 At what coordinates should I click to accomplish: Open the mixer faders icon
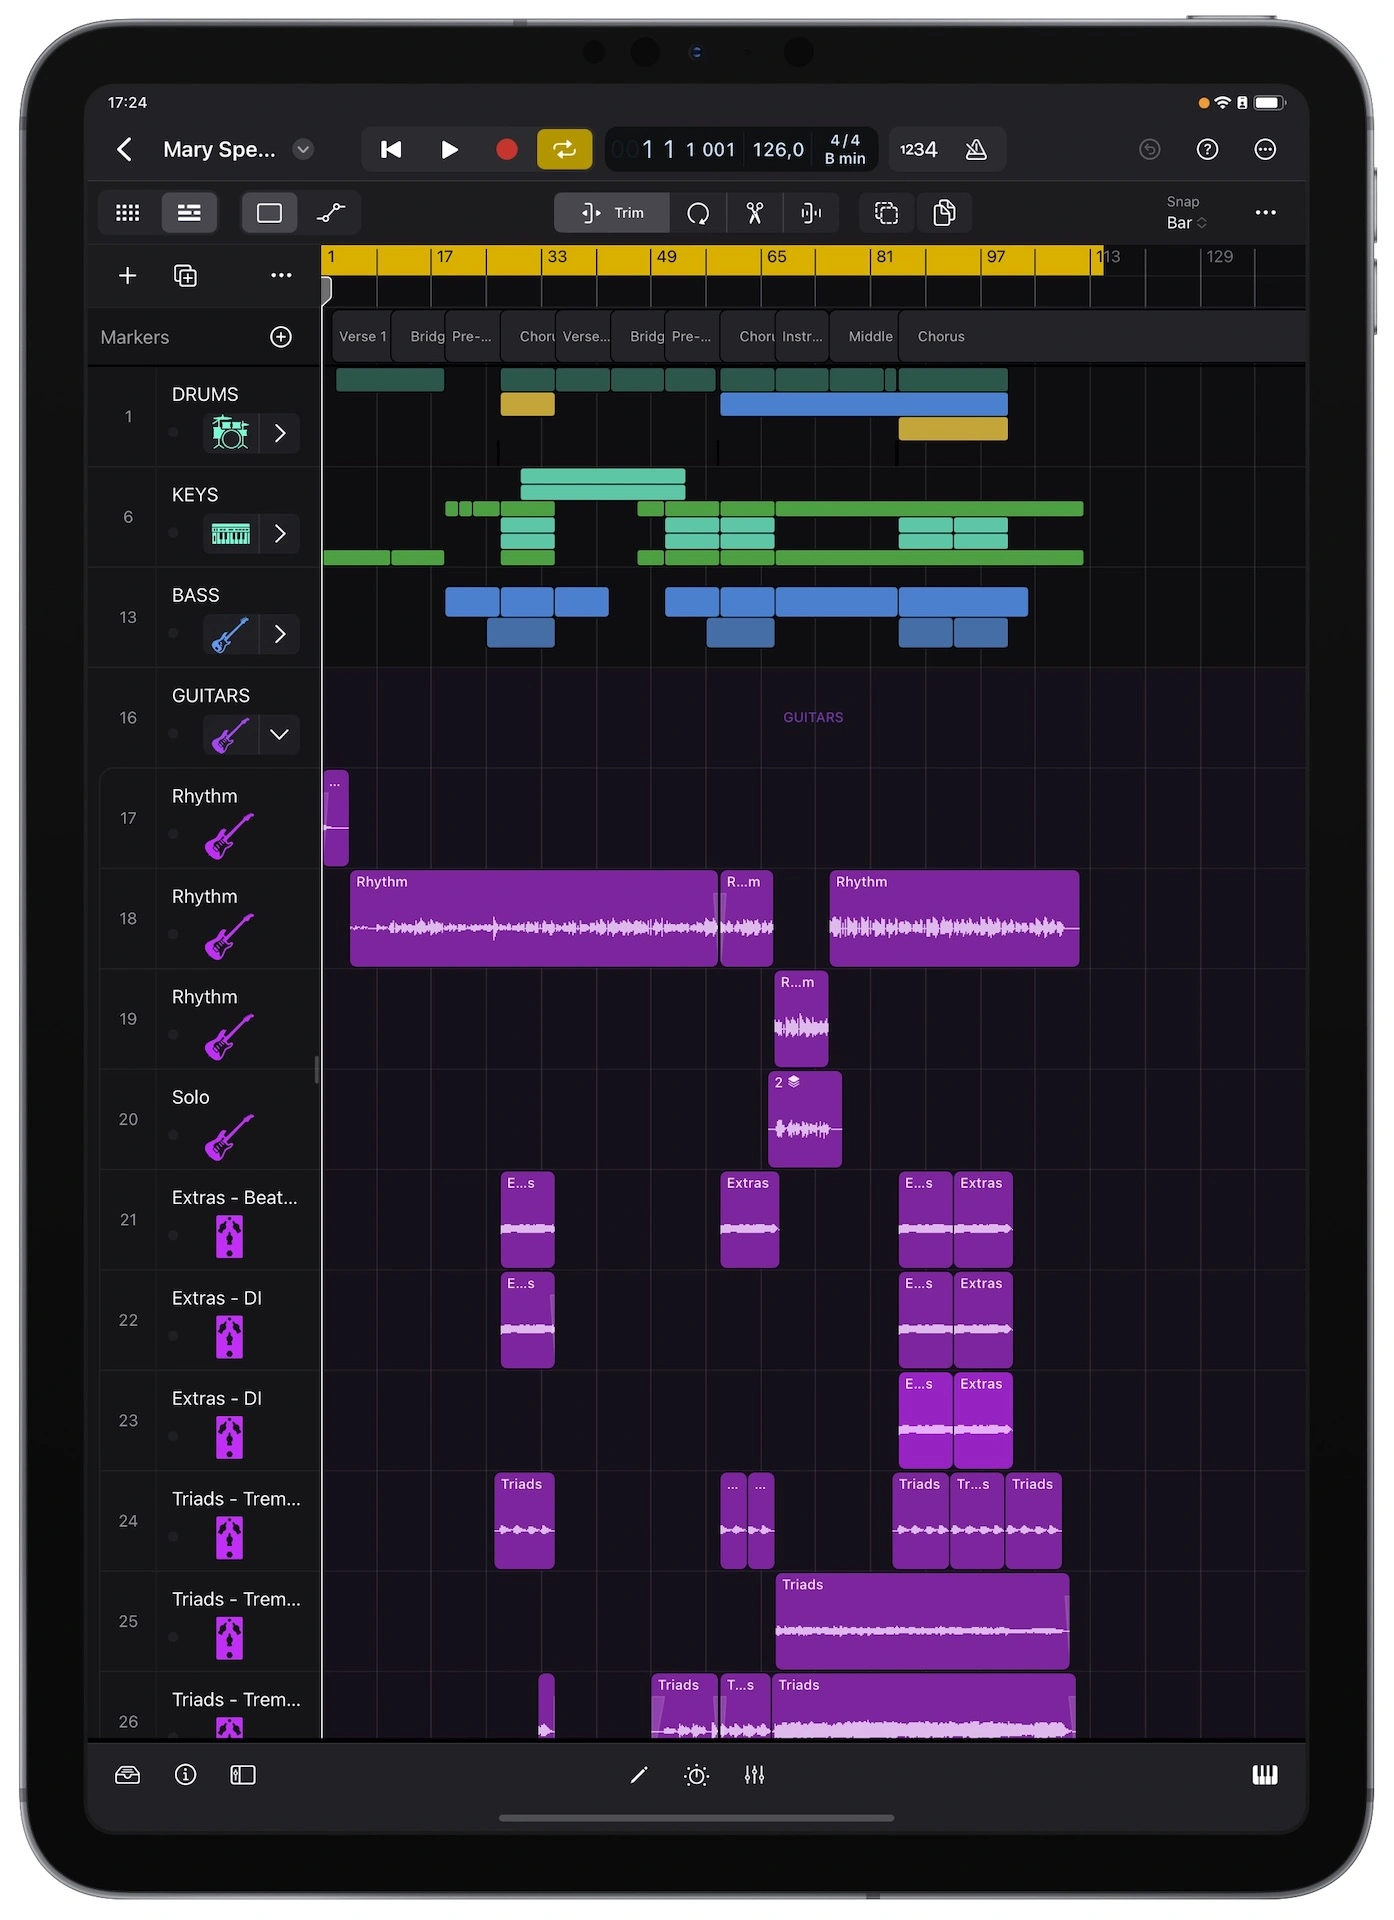(755, 1776)
